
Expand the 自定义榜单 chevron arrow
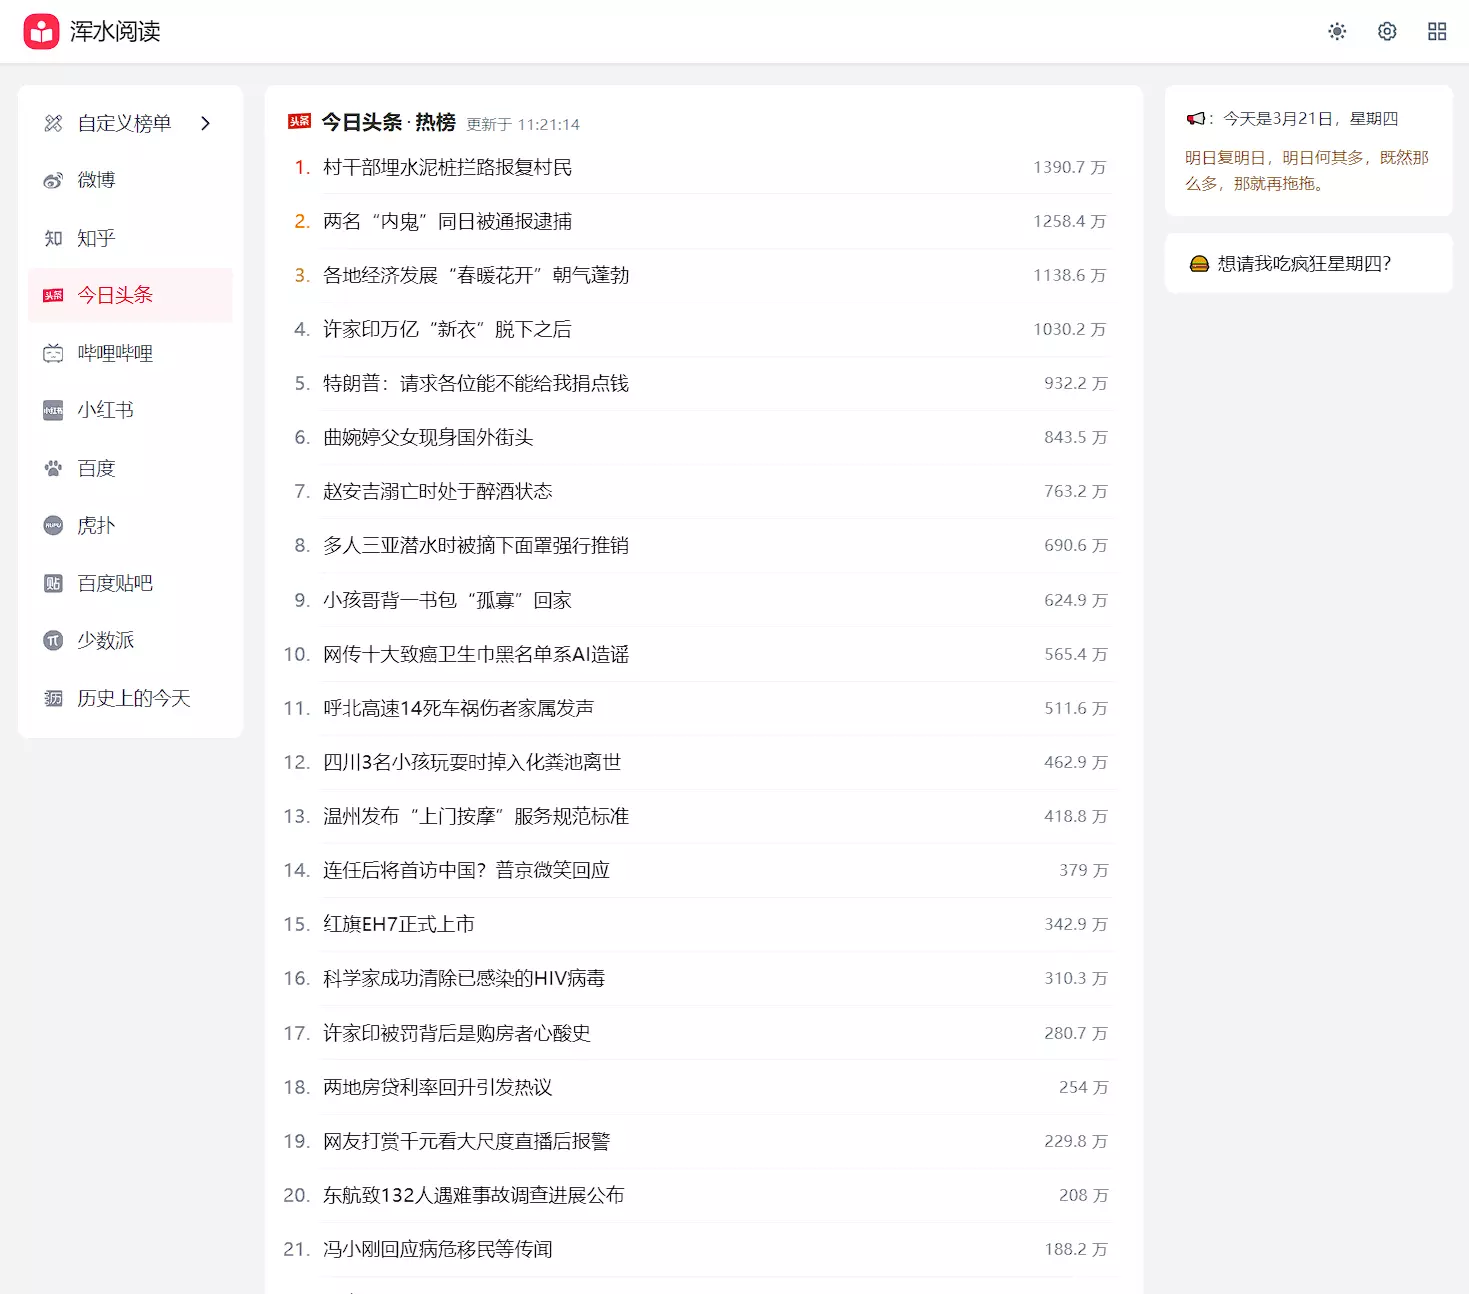click(x=206, y=123)
